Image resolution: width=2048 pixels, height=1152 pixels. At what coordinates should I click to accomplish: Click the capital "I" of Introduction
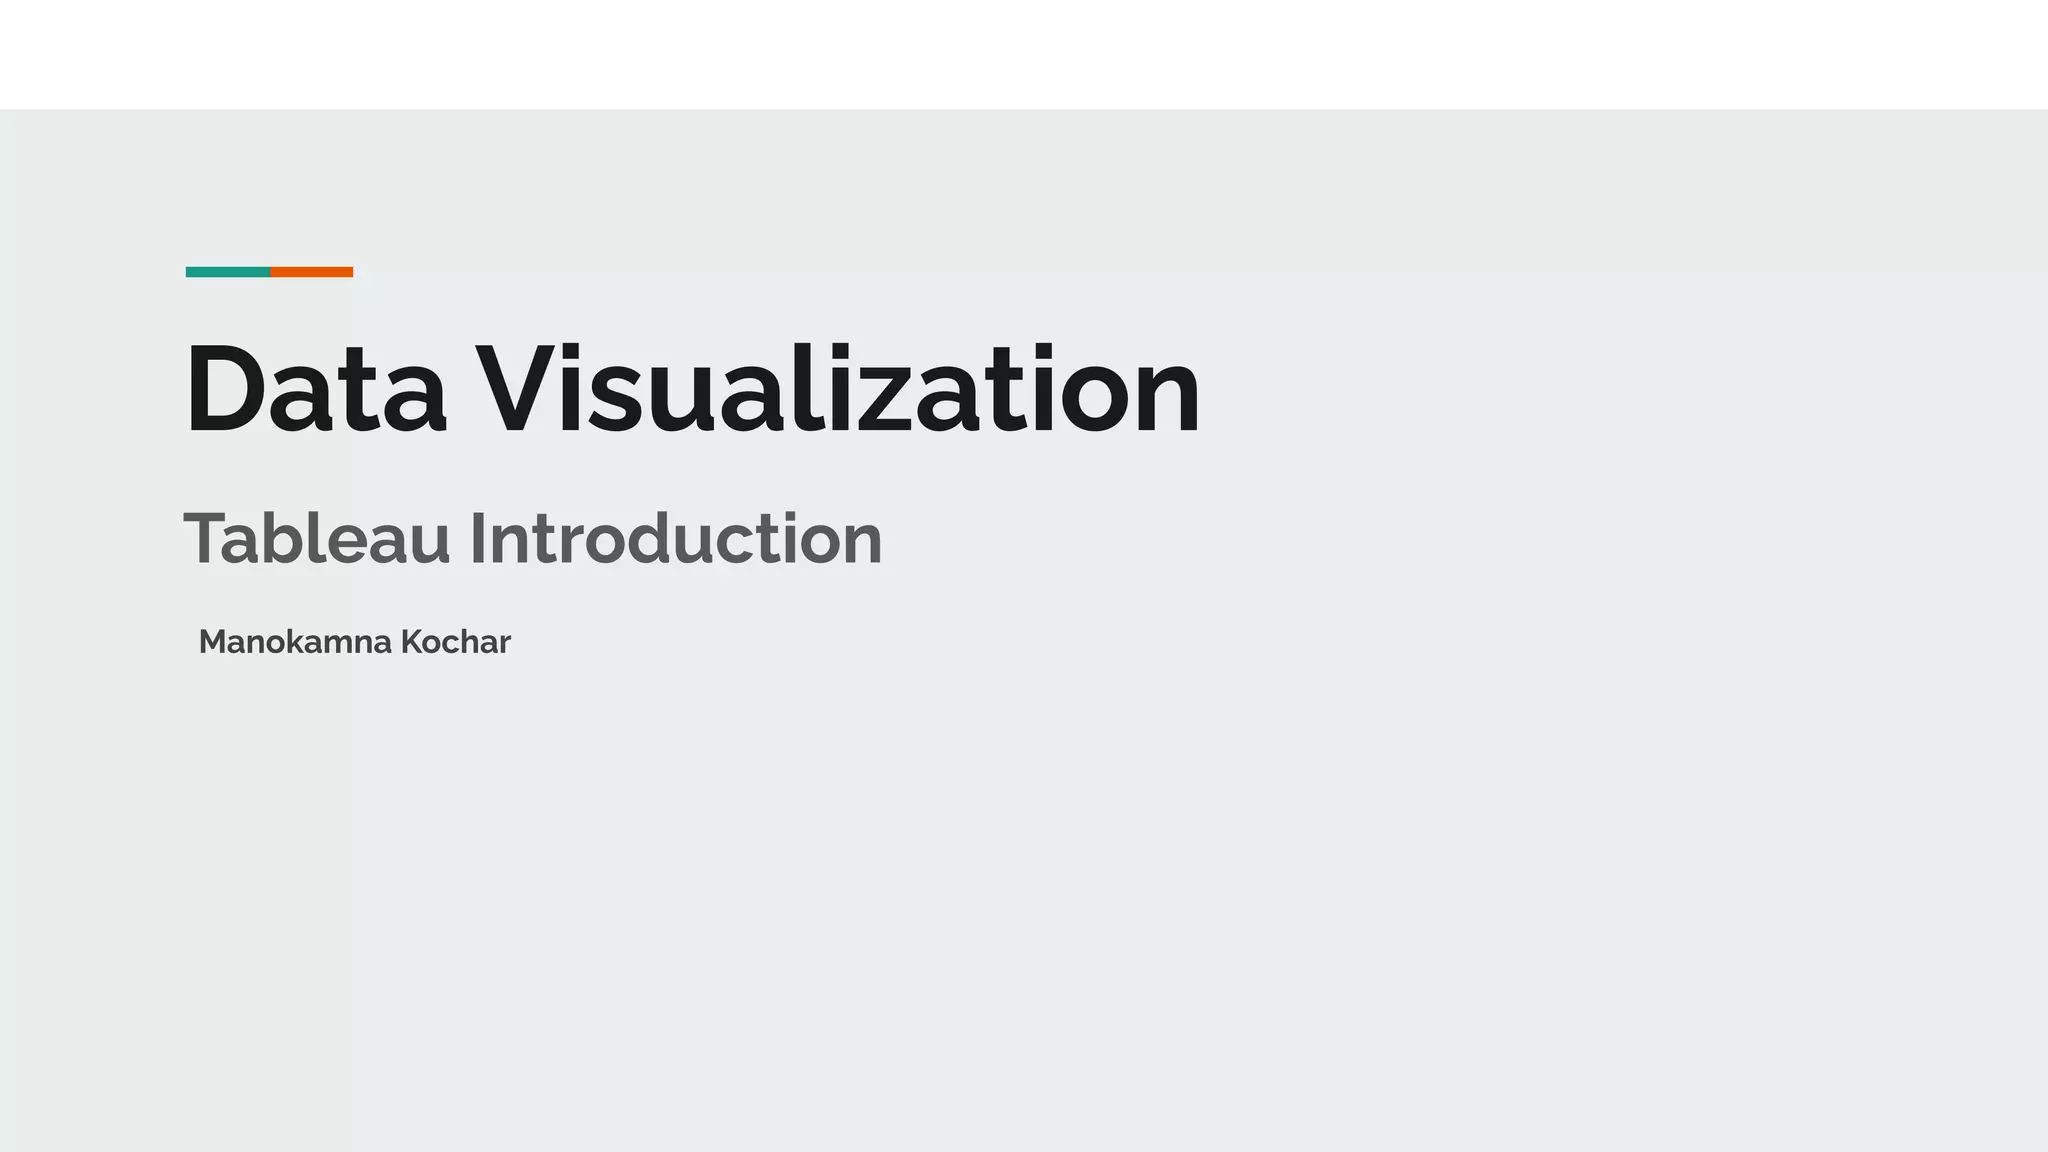(x=477, y=539)
